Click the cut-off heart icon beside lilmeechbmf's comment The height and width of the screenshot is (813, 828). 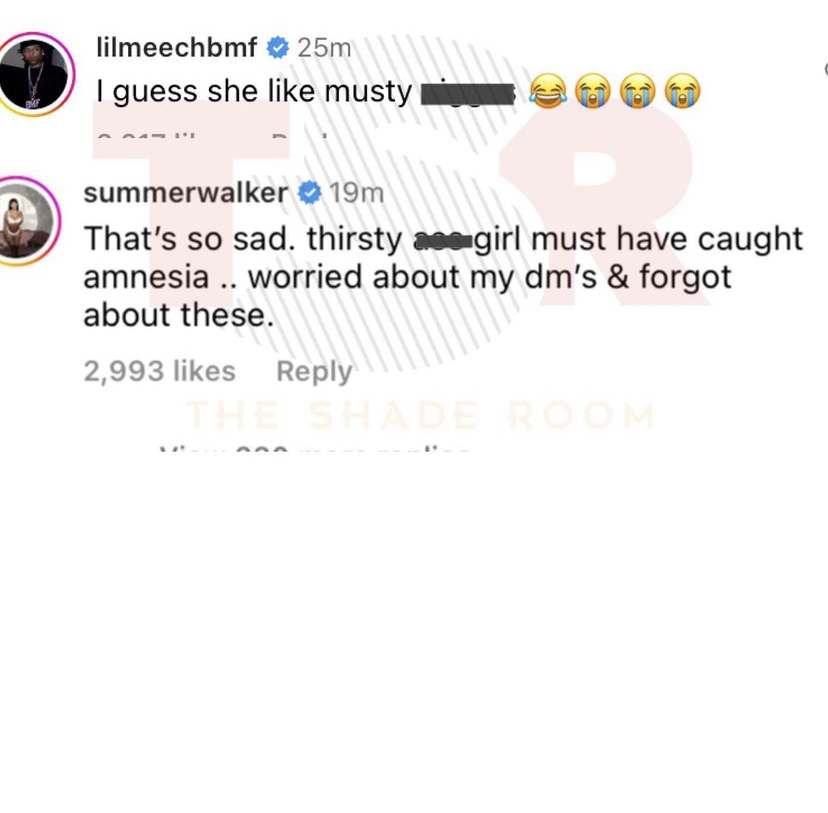click(x=825, y=69)
